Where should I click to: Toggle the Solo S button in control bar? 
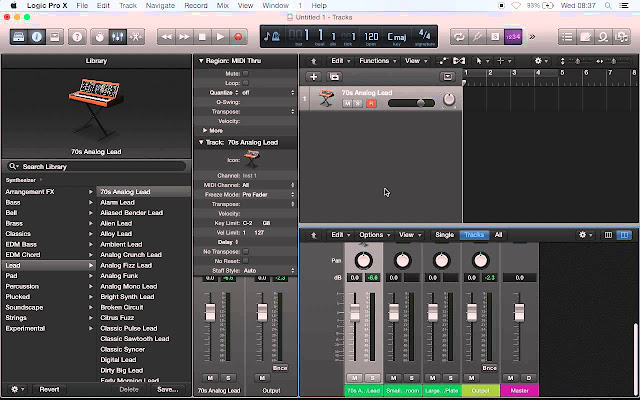[x=495, y=37]
